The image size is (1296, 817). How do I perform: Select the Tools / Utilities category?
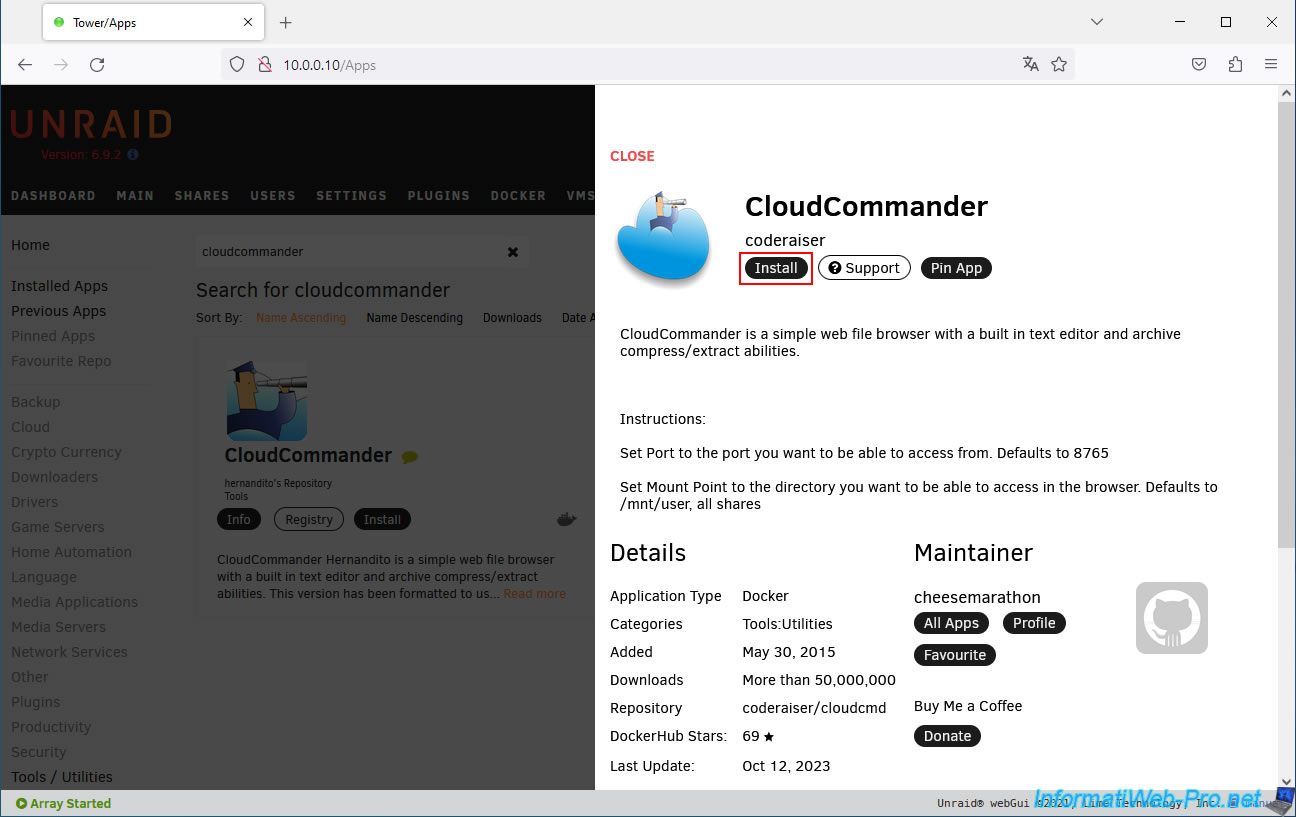tap(62, 777)
